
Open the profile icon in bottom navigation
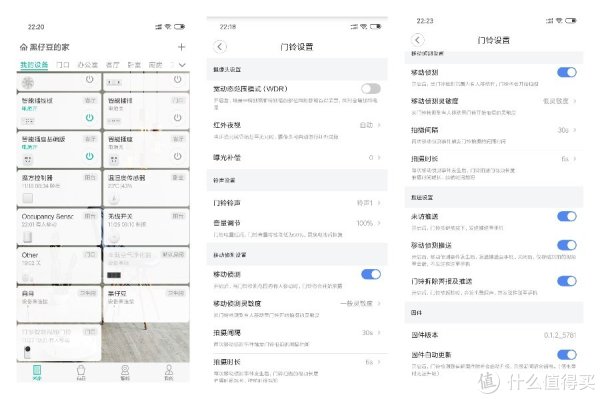pos(168,372)
